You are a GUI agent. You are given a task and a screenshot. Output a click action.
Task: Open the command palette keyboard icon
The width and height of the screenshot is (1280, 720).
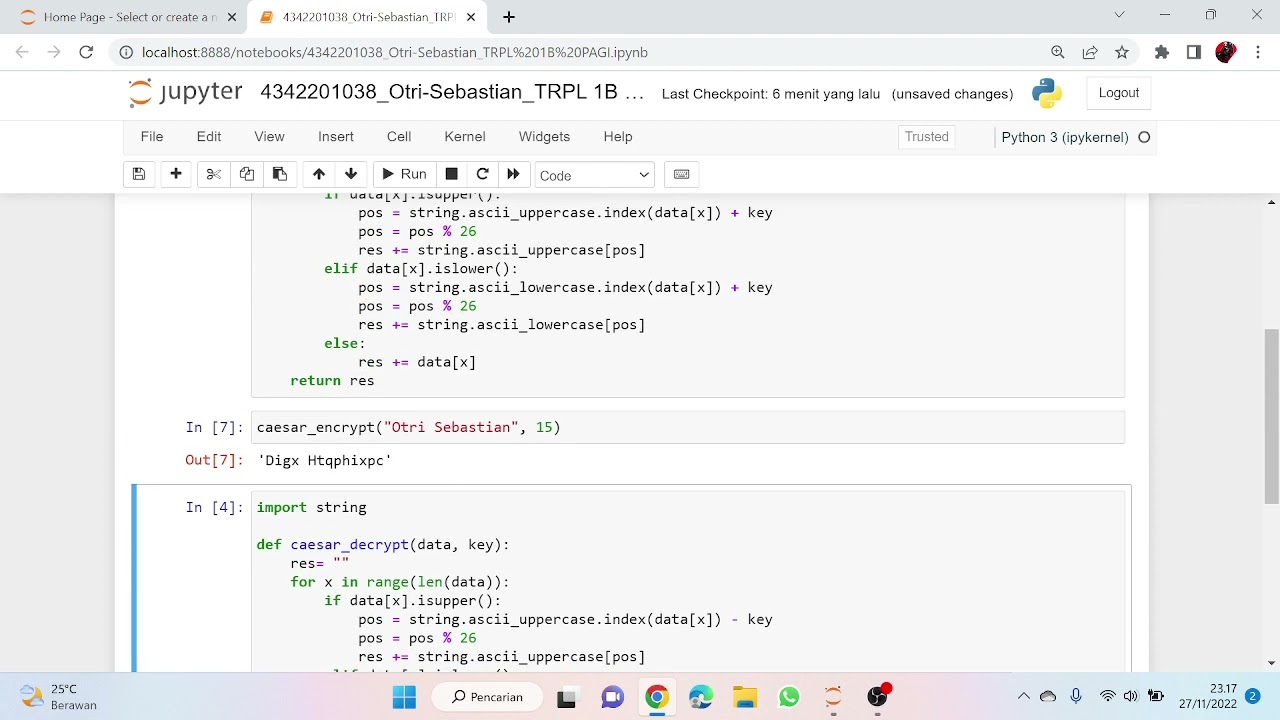[x=681, y=174]
